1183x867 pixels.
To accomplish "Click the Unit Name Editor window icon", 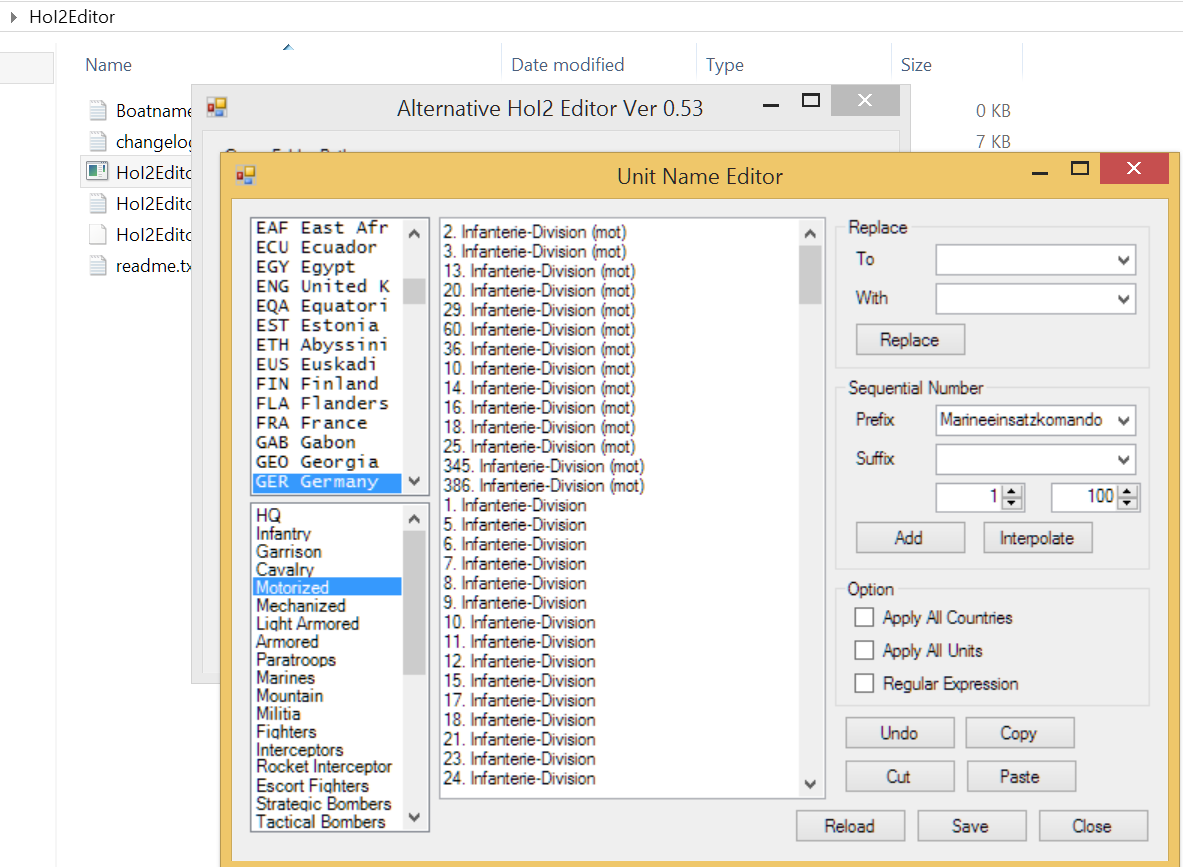I will (x=246, y=176).
